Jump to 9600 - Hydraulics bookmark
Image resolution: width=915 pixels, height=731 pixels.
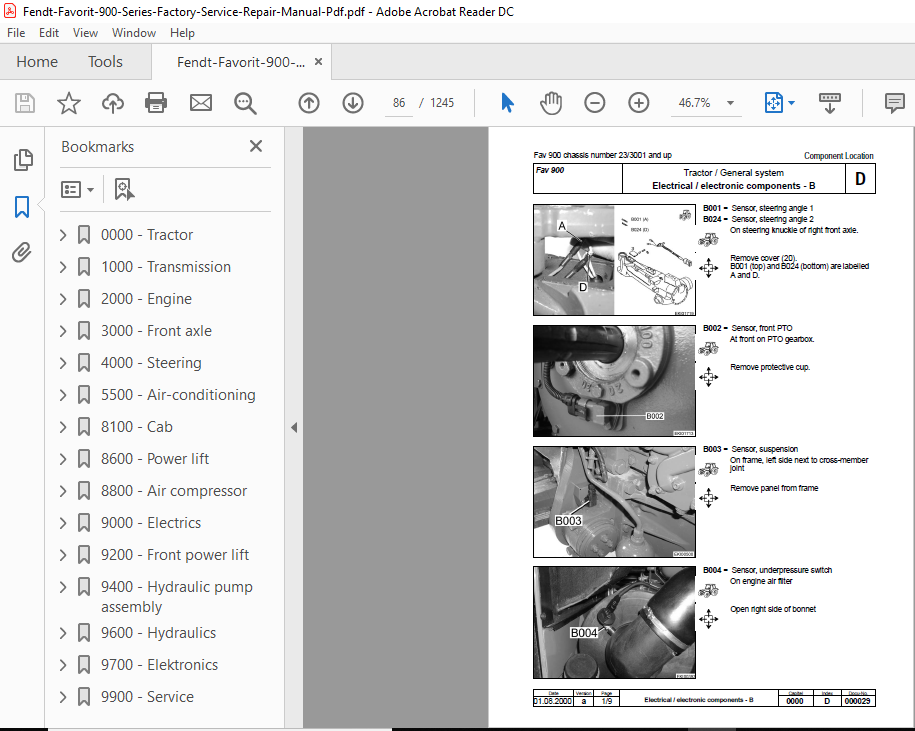click(158, 633)
